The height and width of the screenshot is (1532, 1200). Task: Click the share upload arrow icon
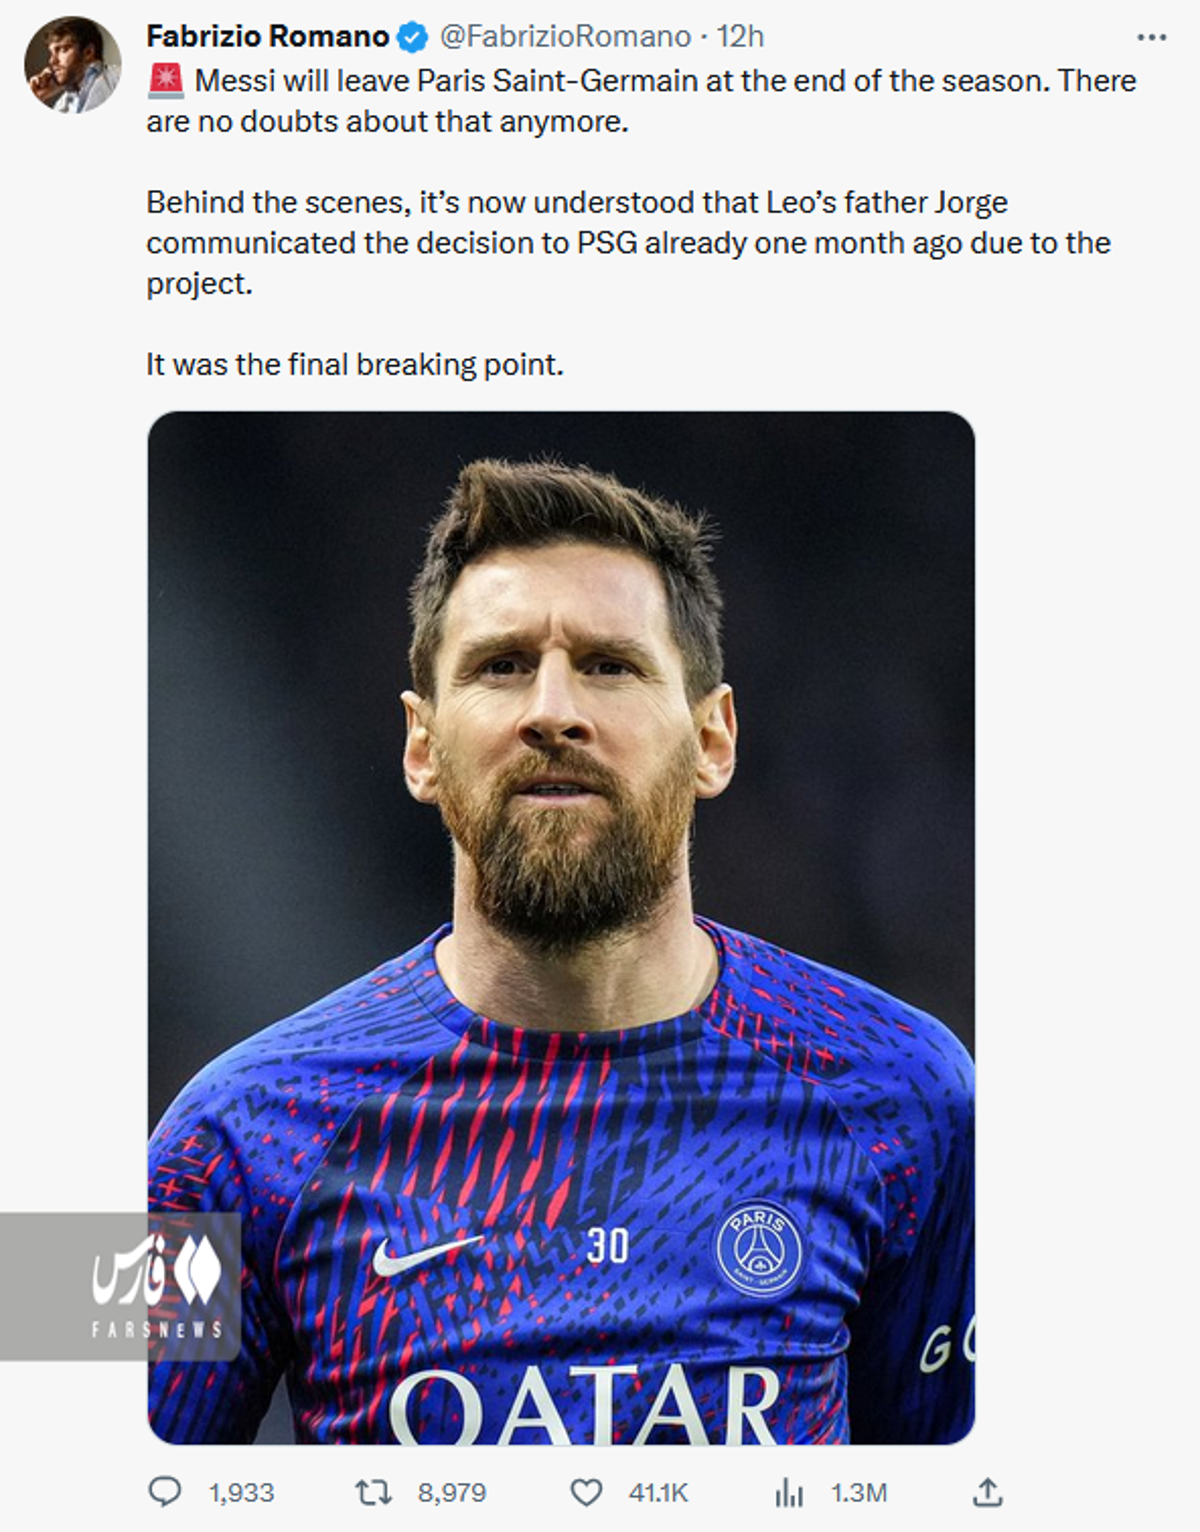[x=987, y=1492]
